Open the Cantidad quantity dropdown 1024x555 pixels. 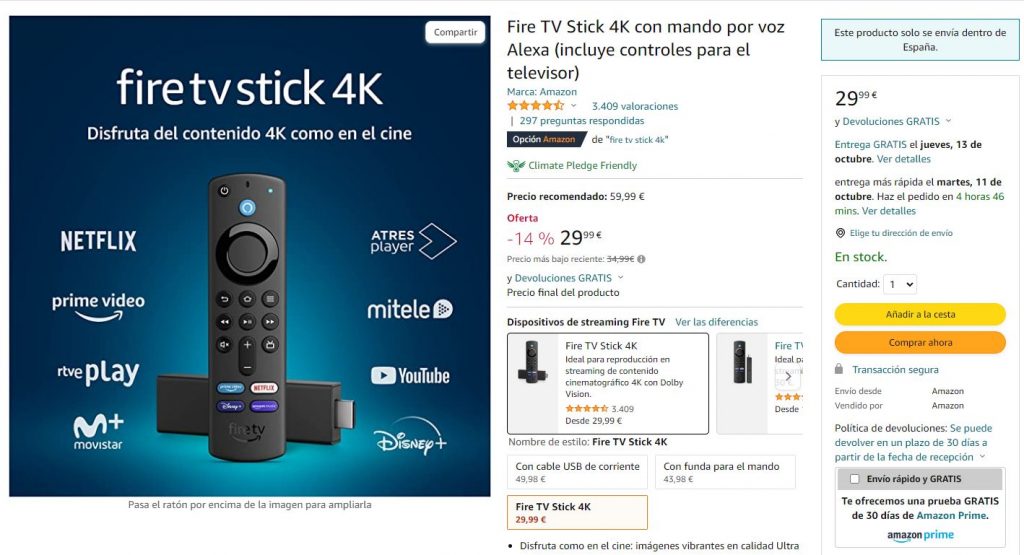(x=901, y=284)
